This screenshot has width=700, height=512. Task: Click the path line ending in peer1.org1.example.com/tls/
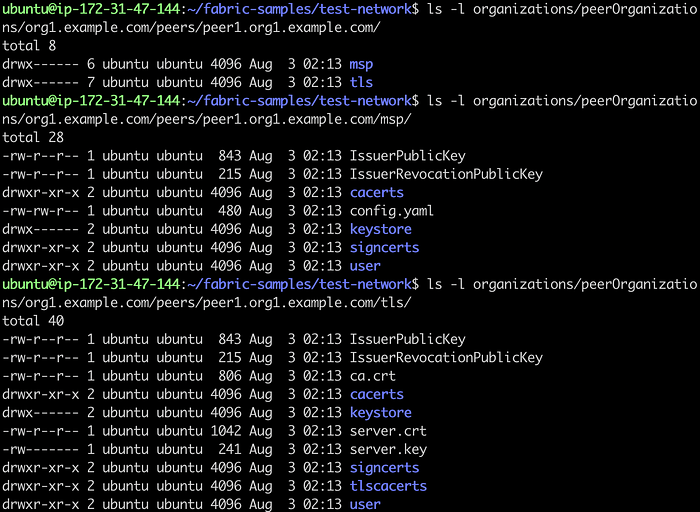click(207, 303)
